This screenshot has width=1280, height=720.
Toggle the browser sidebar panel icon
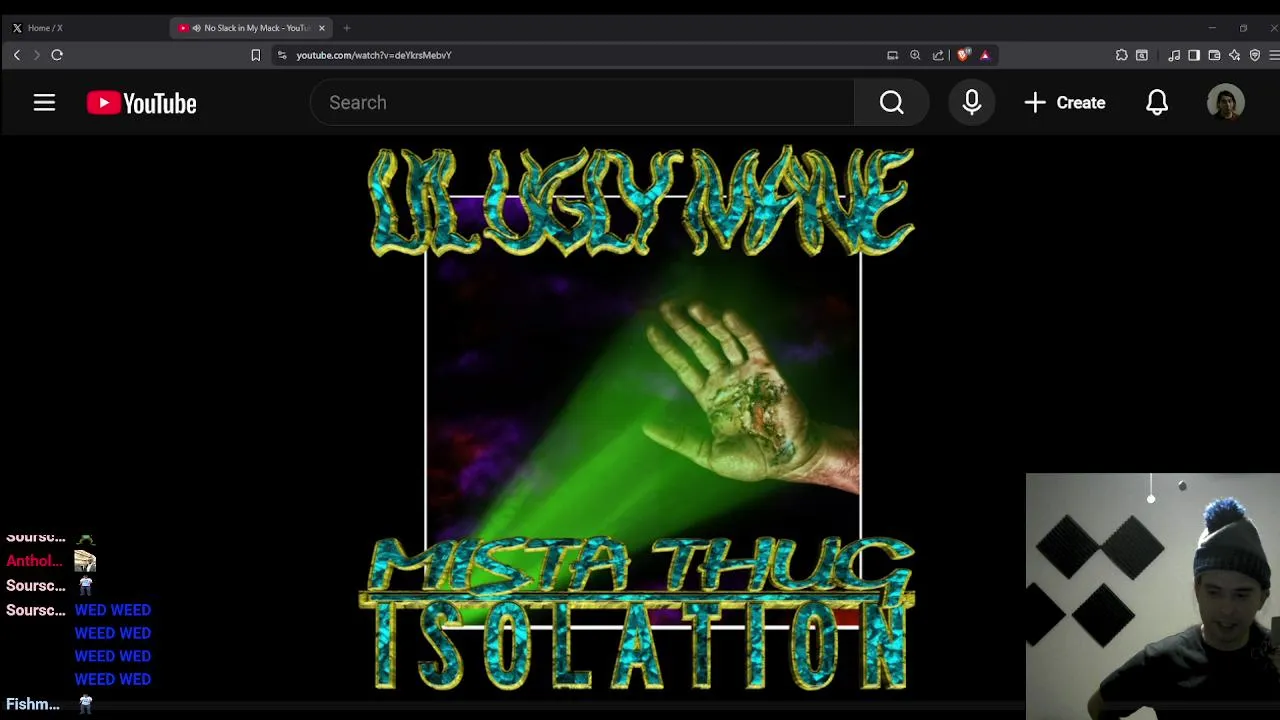[x=1194, y=55]
